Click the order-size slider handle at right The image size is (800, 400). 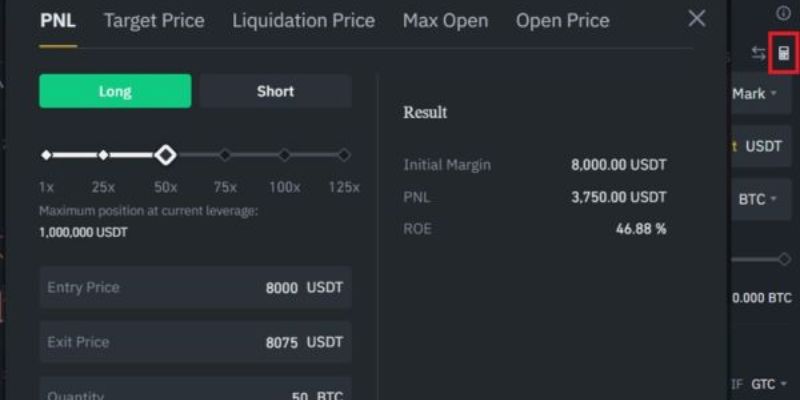tap(784, 259)
